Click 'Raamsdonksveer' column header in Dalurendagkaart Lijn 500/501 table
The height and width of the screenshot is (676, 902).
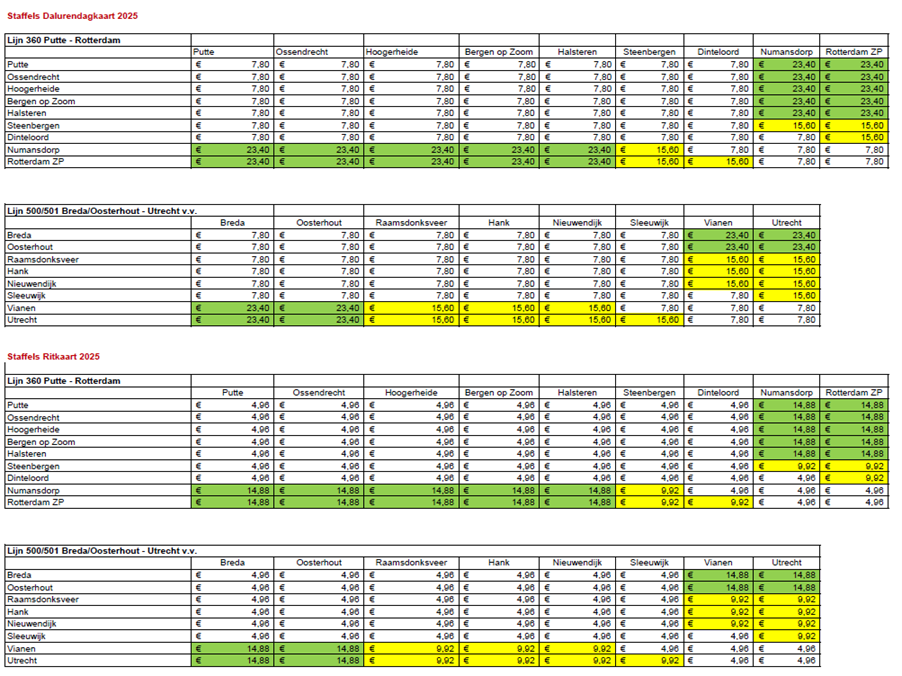[x=413, y=223]
